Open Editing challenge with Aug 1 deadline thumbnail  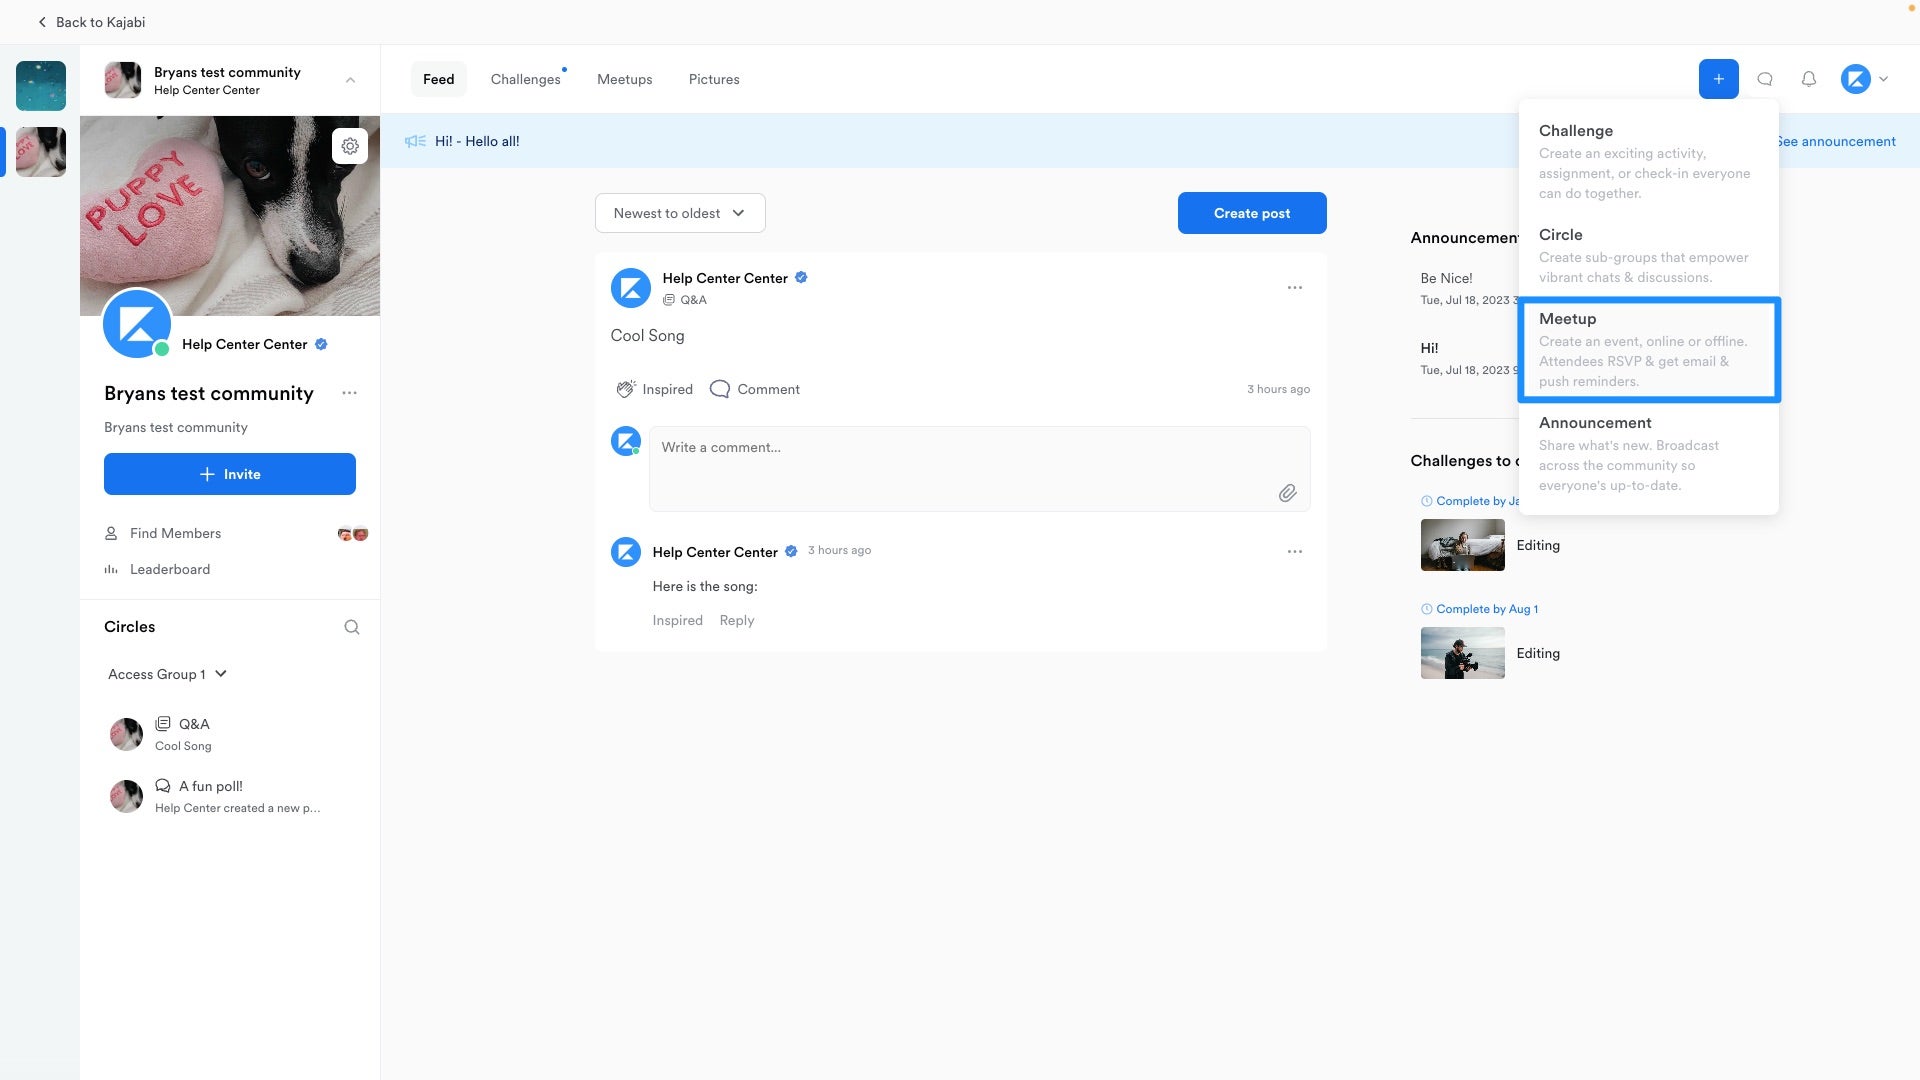[x=1463, y=653]
